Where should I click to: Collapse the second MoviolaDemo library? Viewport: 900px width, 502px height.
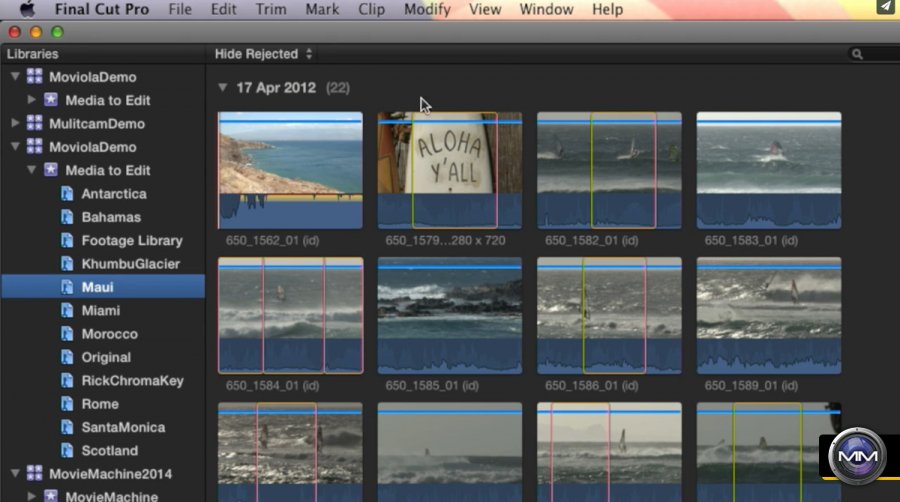coord(15,146)
